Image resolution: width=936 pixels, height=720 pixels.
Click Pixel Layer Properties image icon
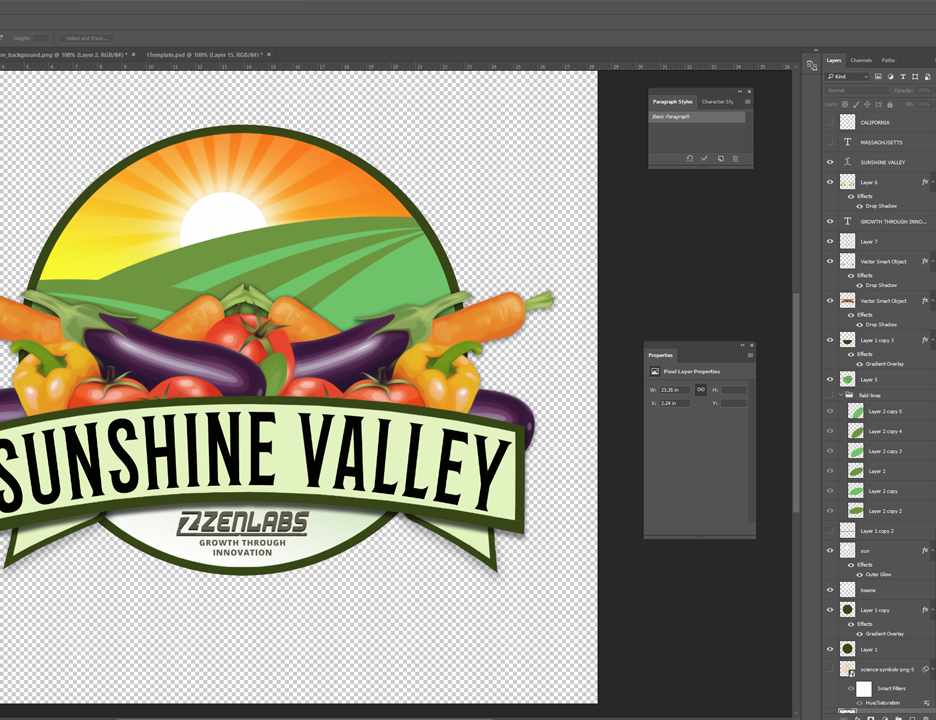pos(655,371)
